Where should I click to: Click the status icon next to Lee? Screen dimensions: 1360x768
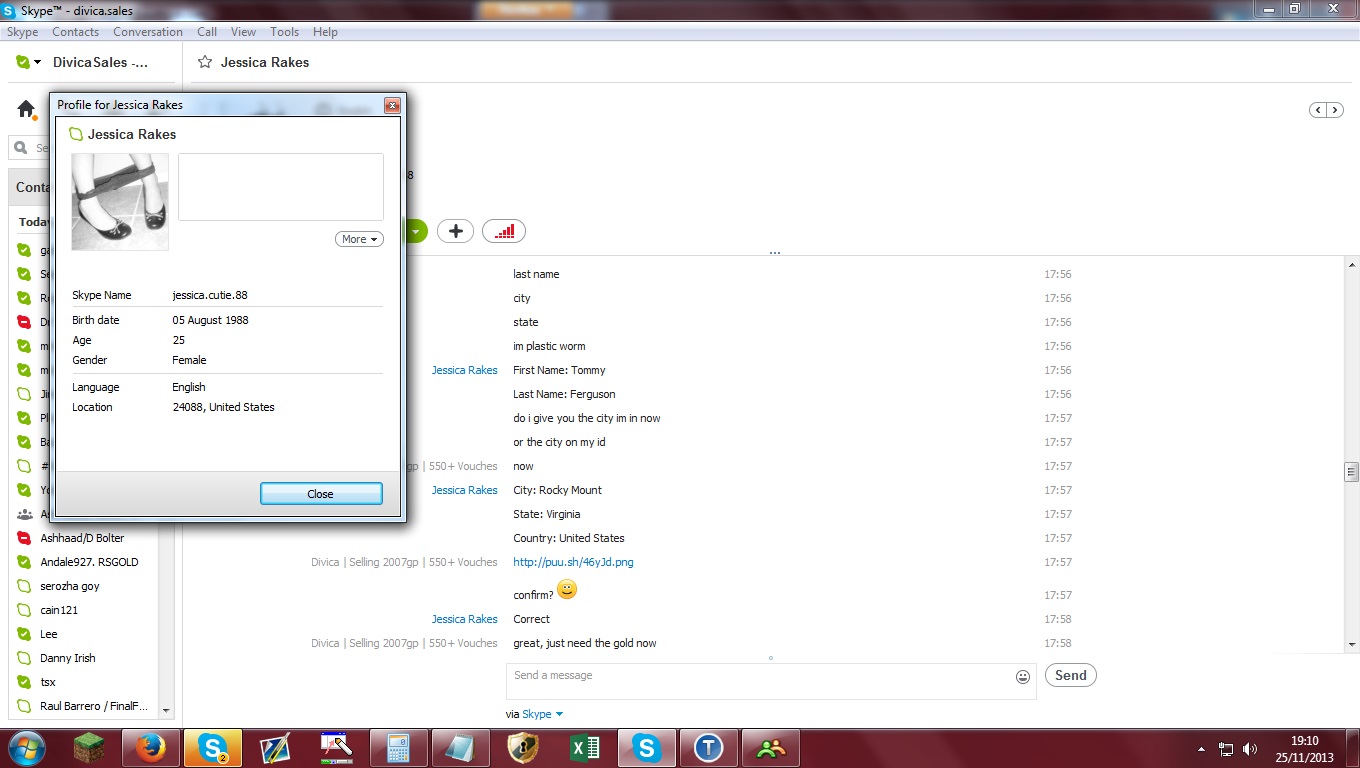24,634
